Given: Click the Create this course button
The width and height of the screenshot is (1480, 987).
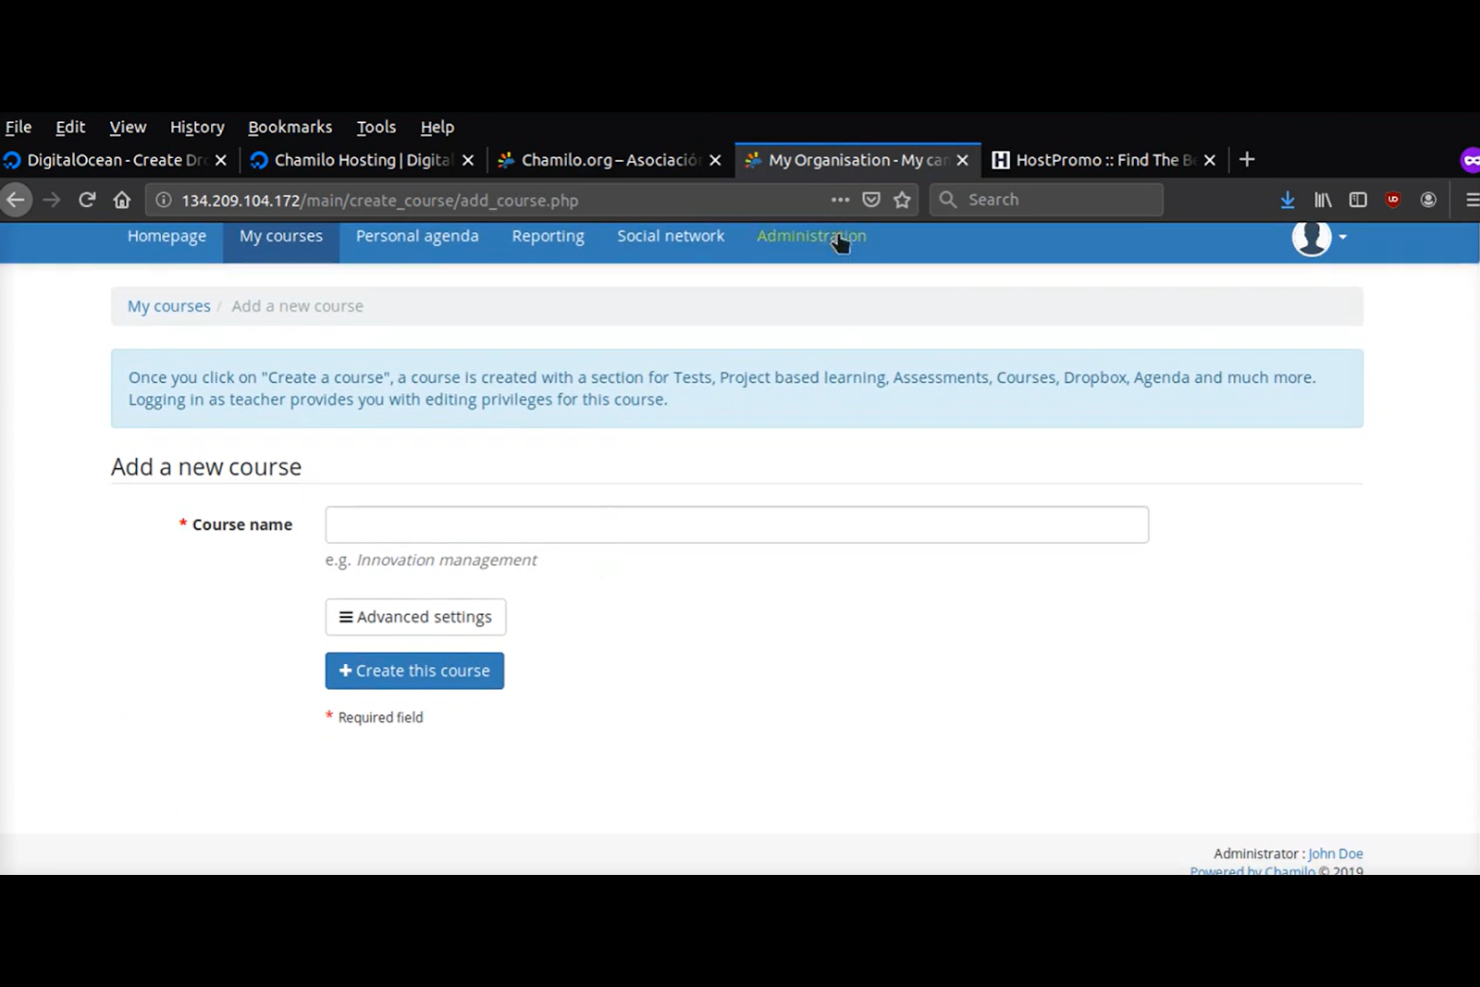Looking at the screenshot, I should (x=414, y=670).
